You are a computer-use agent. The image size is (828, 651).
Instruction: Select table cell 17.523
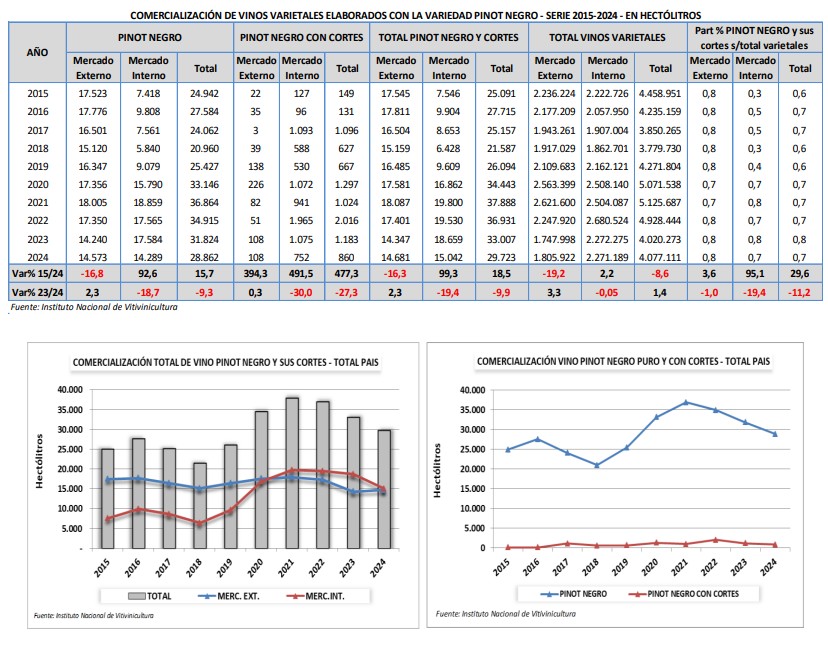tap(93, 93)
